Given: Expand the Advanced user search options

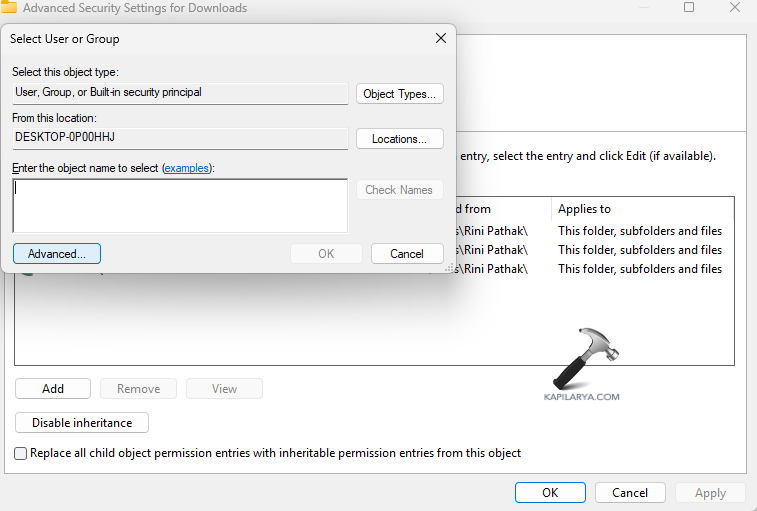Looking at the screenshot, I should point(57,254).
